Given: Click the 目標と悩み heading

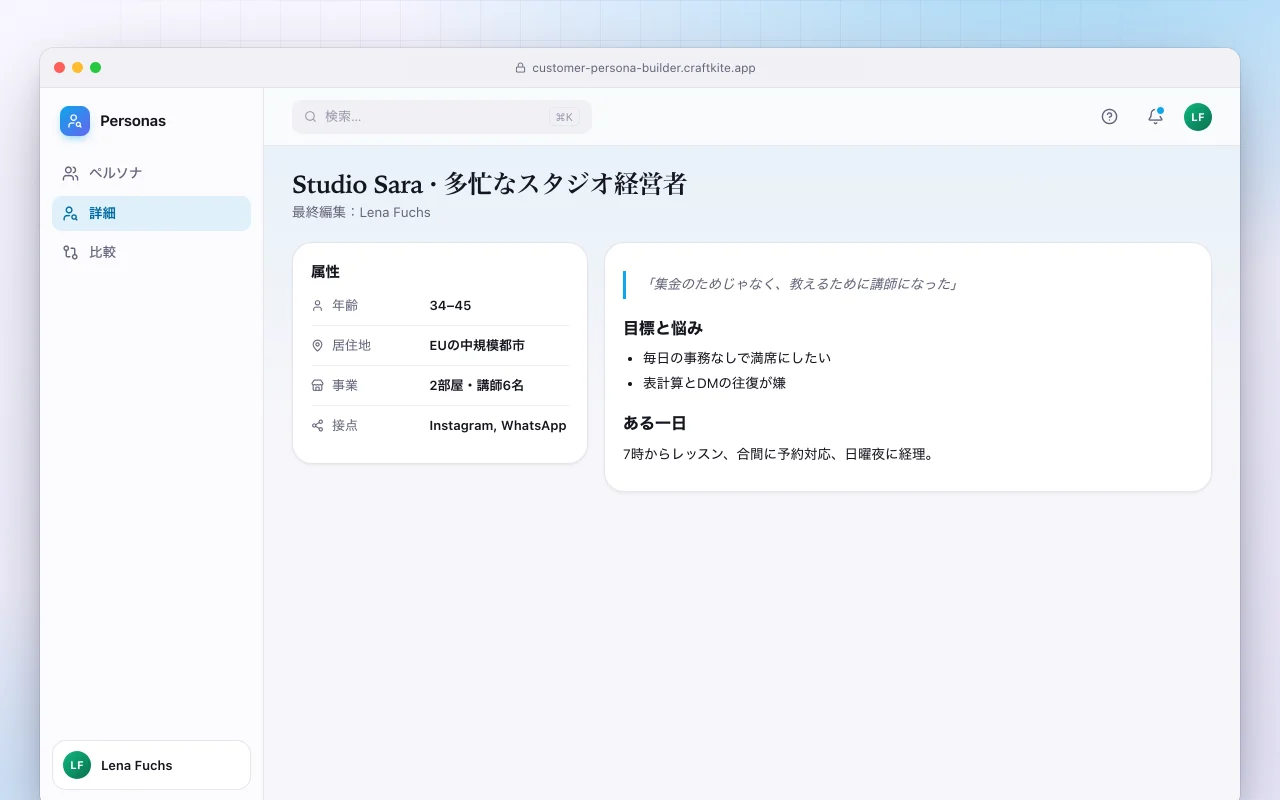Looking at the screenshot, I should point(663,328).
